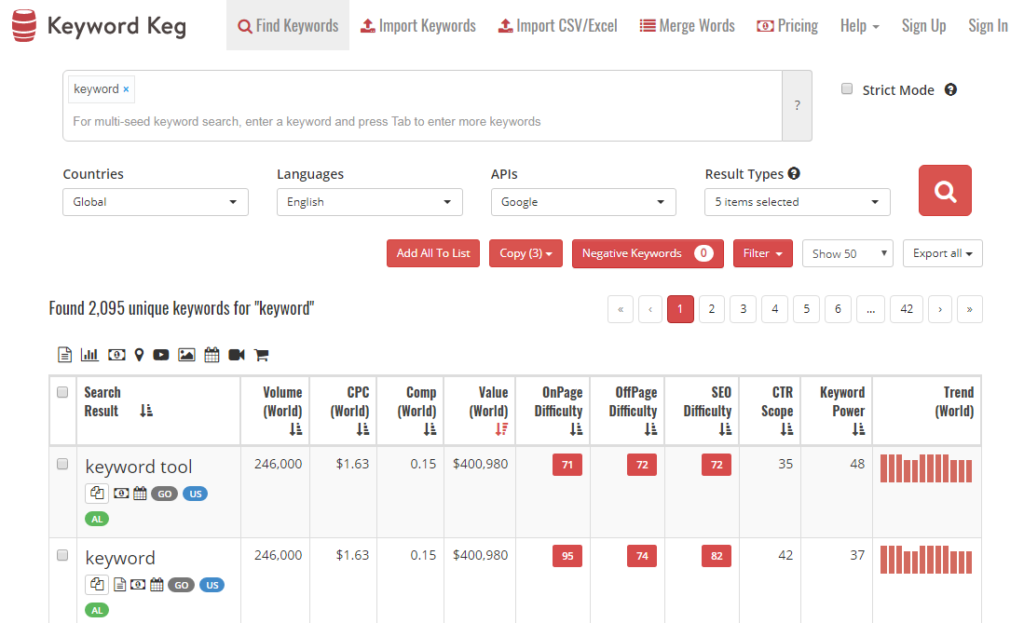Image resolution: width=1024 pixels, height=623 pixels.
Task: Click the US badge under 'keyword tool'
Action: click(x=195, y=494)
